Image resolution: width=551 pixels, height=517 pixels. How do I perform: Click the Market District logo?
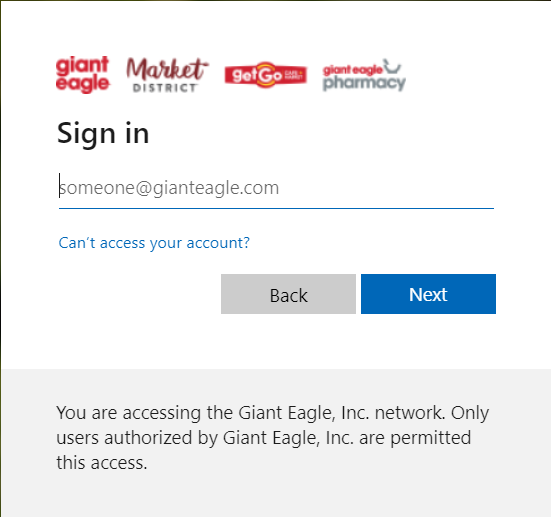point(167,75)
